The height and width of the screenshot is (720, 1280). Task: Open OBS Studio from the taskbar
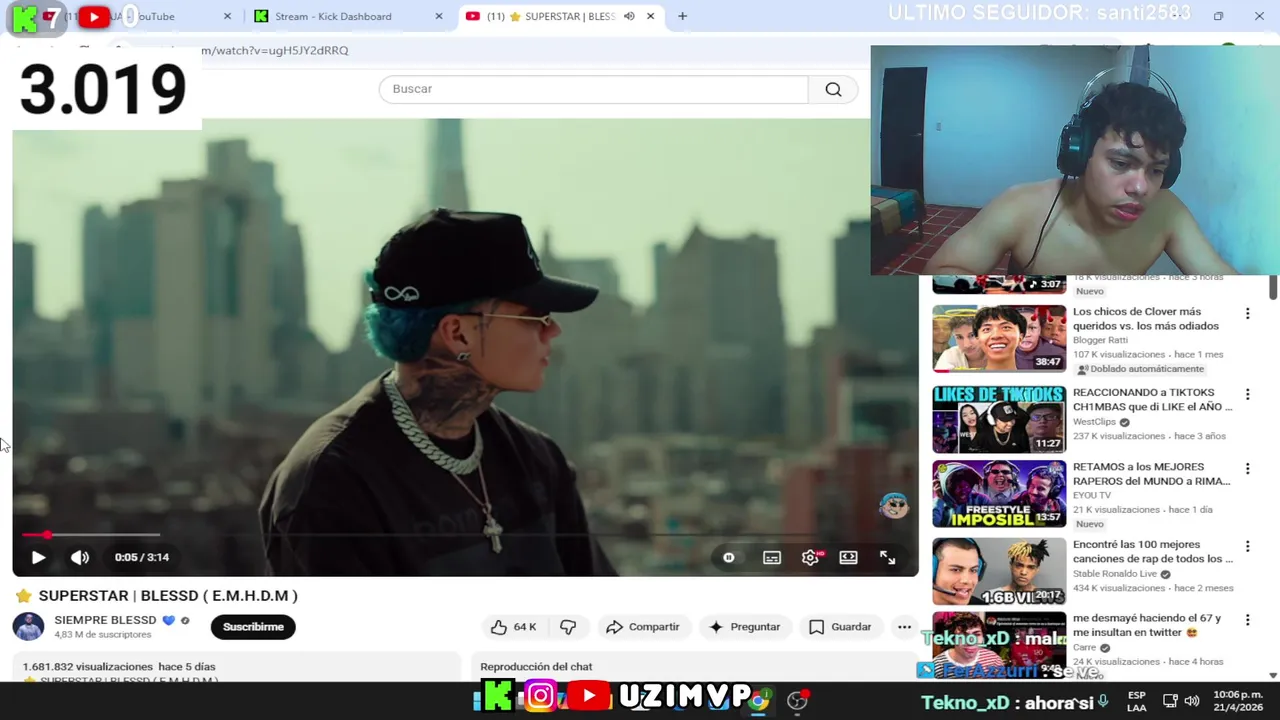click(797, 700)
